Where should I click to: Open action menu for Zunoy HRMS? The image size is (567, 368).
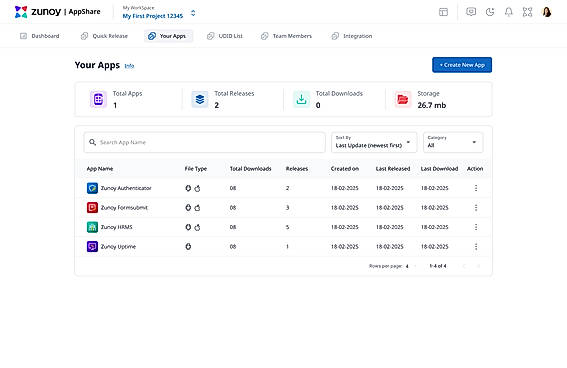point(476,227)
